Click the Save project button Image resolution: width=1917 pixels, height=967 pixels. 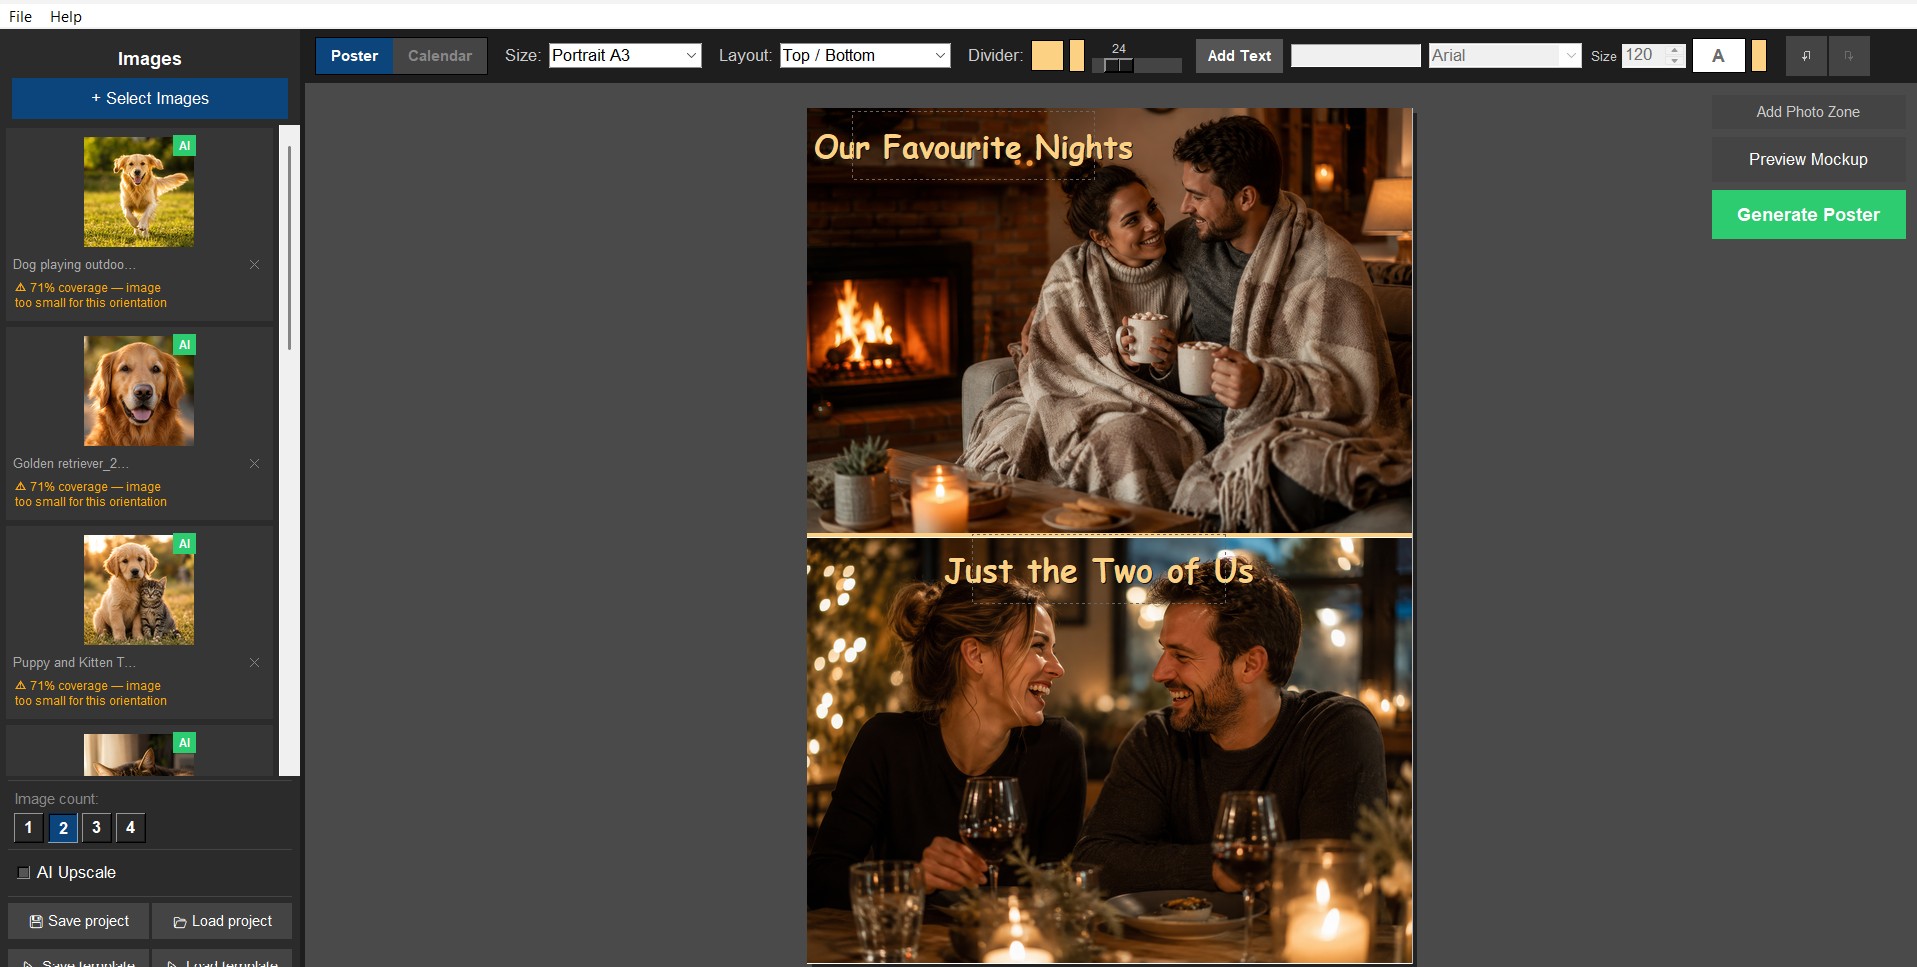[79, 921]
